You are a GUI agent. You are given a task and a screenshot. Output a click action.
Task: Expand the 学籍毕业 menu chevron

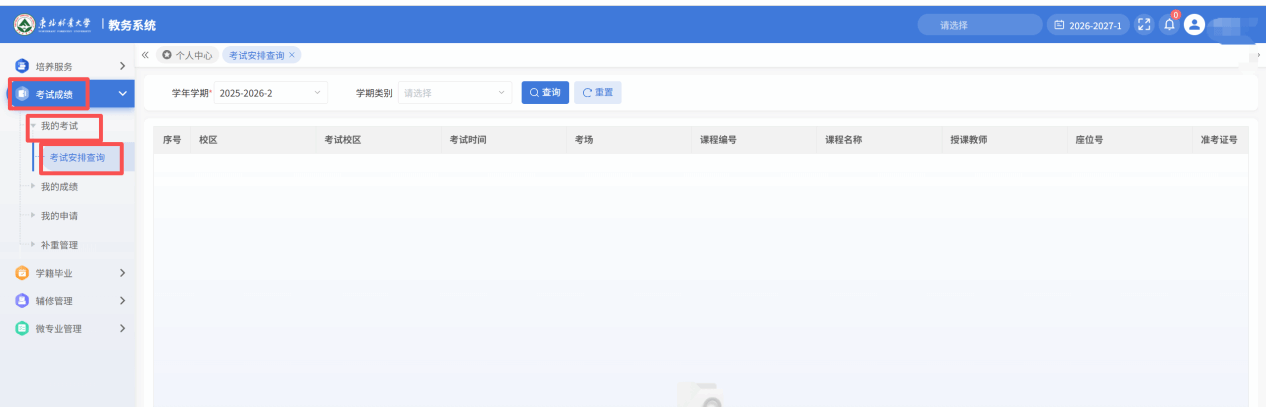click(x=122, y=272)
